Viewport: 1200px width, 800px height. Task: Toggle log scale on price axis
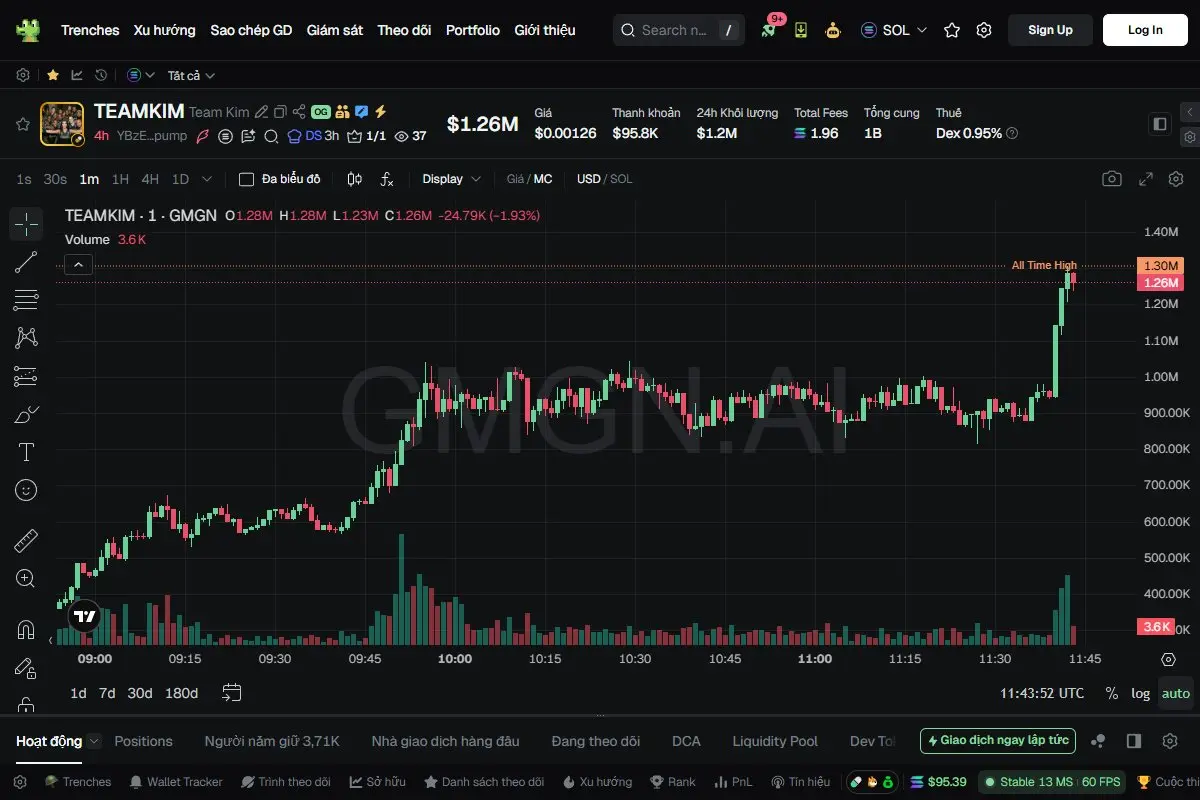(x=1141, y=693)
